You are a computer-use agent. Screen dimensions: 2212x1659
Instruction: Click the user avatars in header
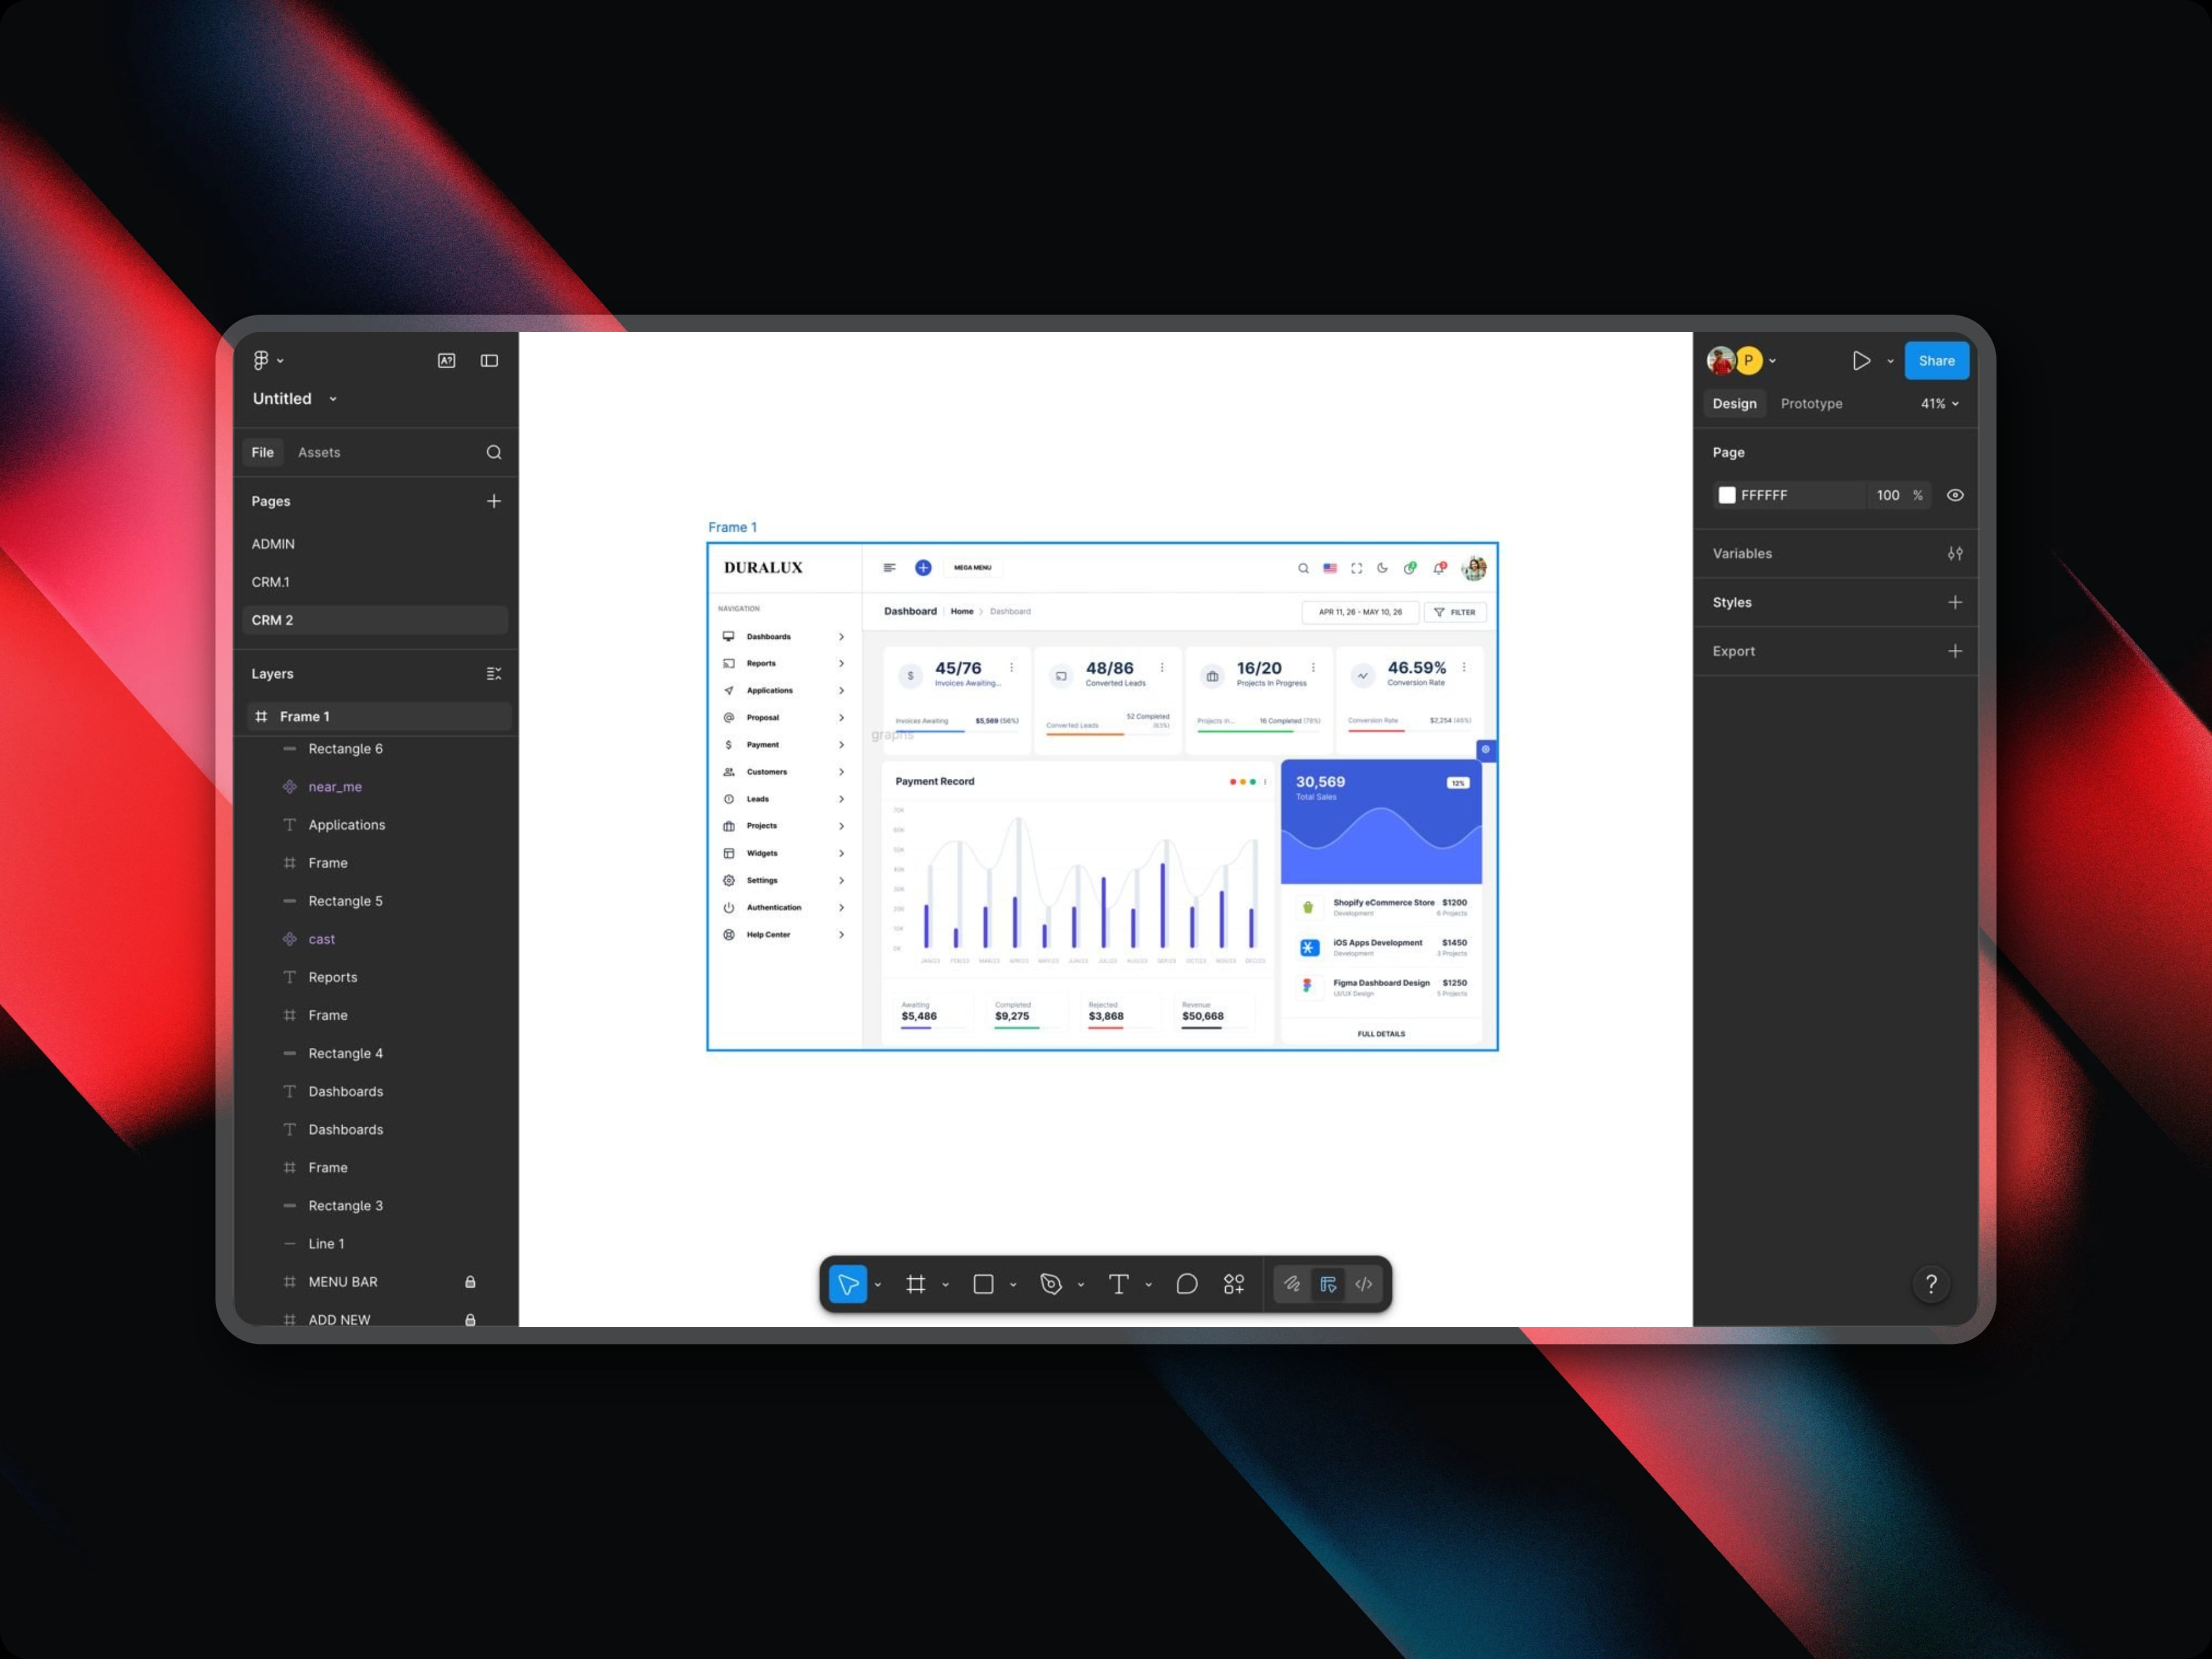[1735, 360]
